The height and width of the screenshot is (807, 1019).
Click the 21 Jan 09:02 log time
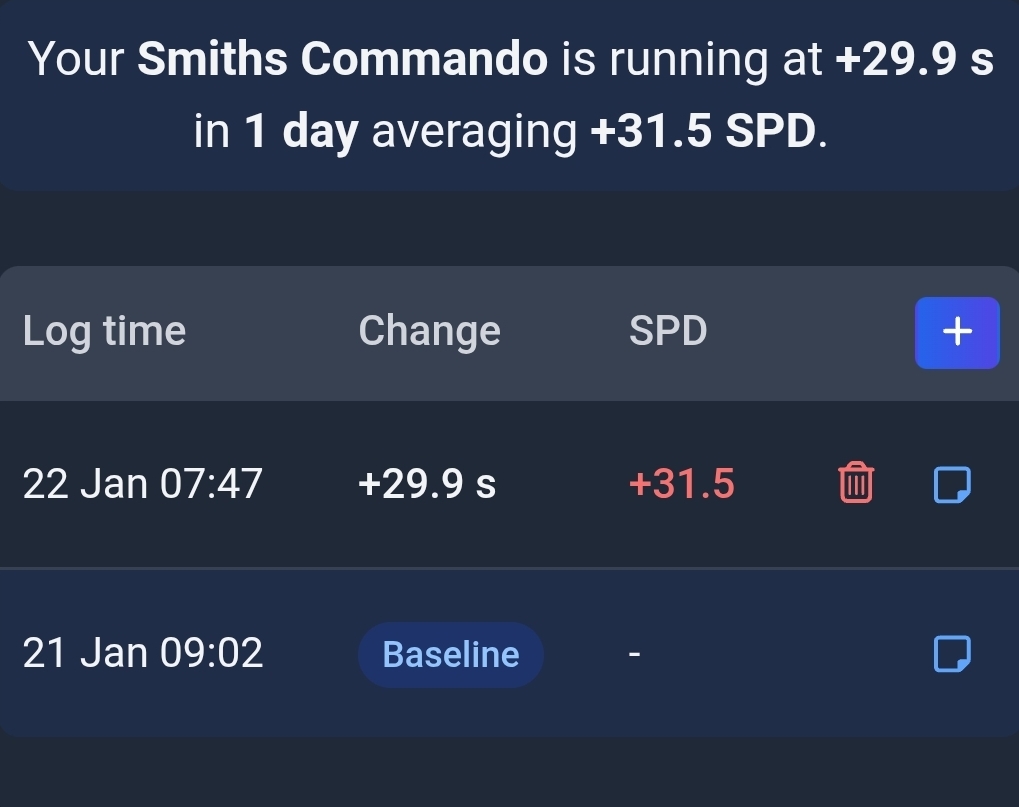(142, 654)
